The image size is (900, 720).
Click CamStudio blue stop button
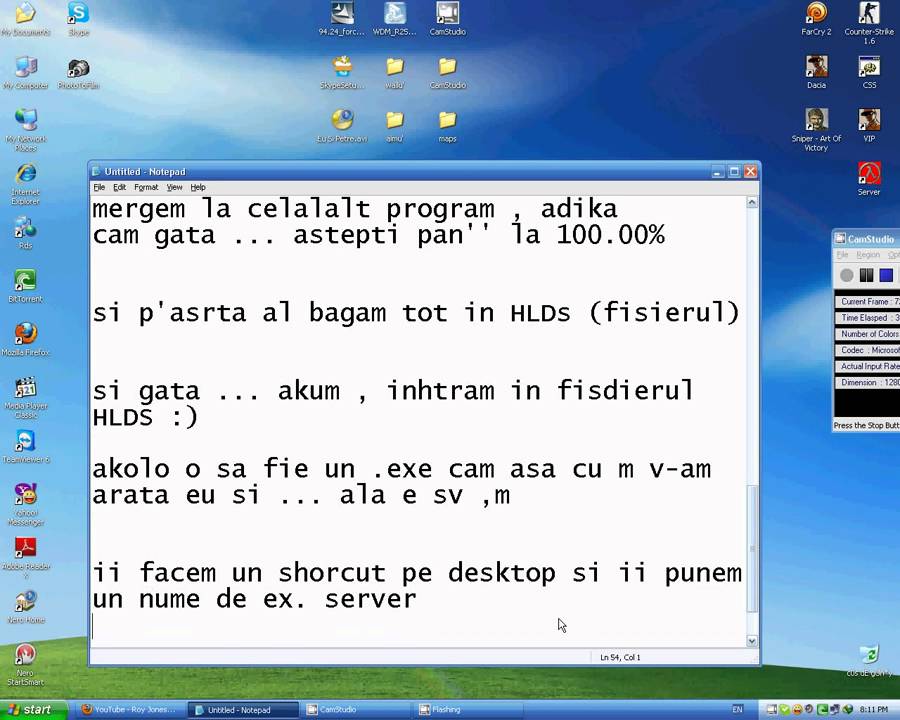(x=886, y=275)
